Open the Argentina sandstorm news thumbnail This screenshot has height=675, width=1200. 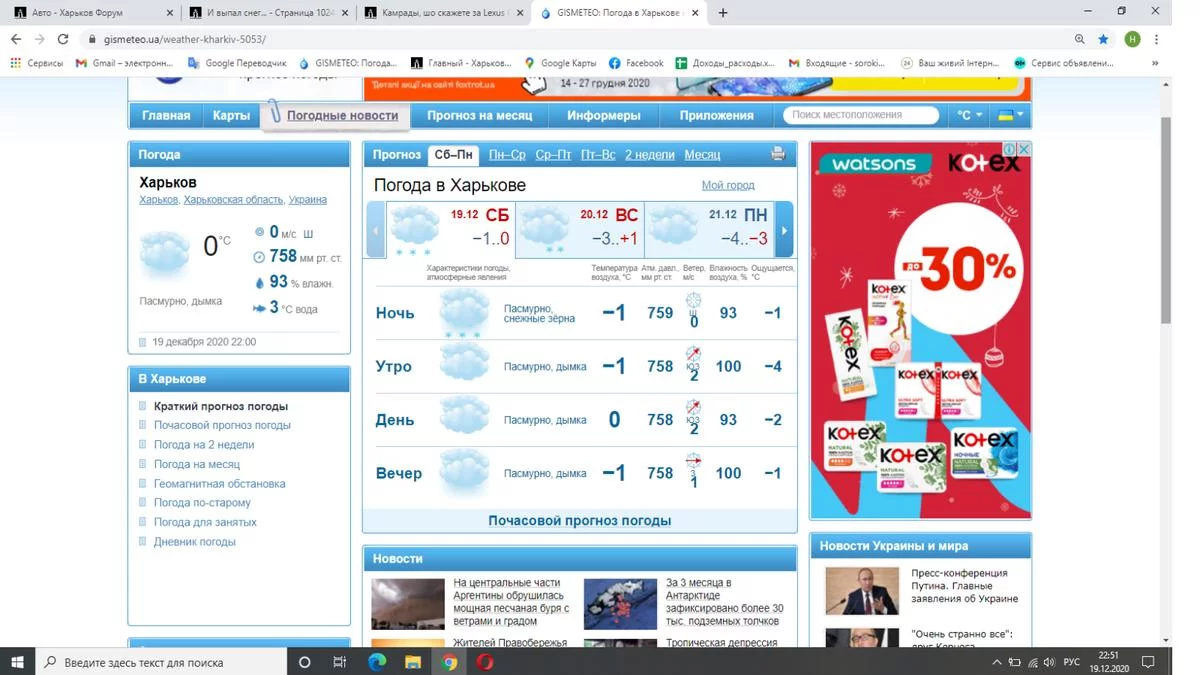click(x=408, y=603)
